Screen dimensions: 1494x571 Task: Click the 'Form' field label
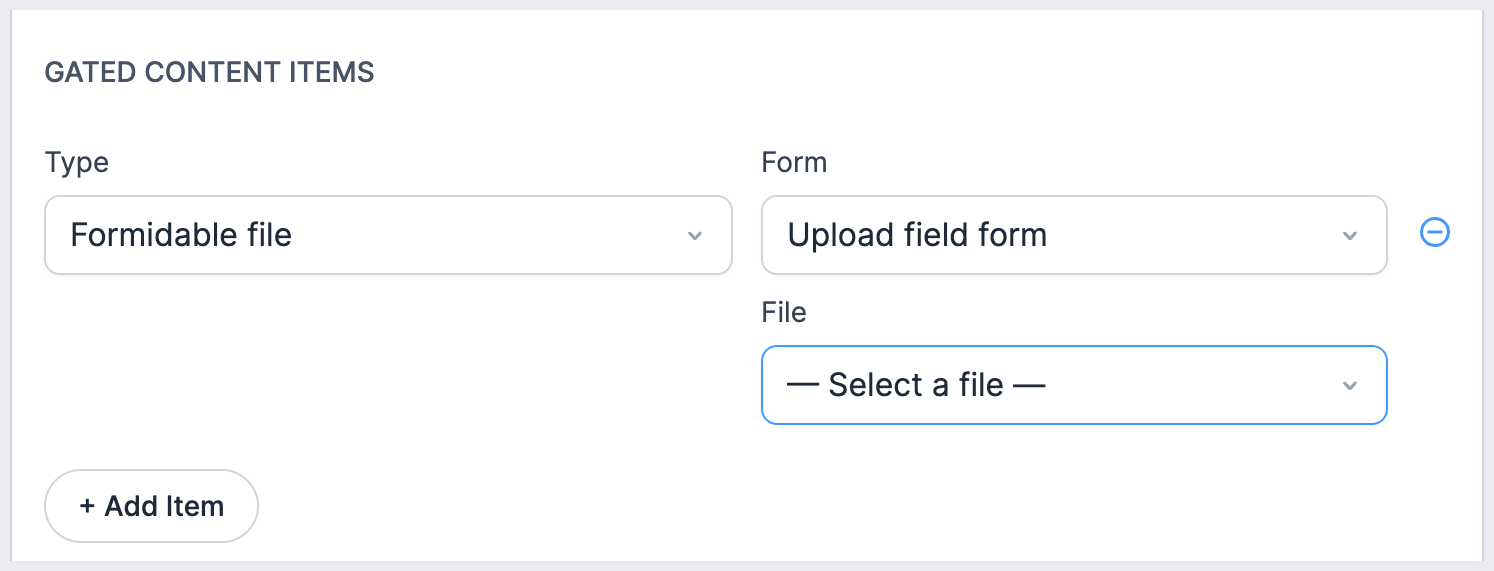pos(794,162)
